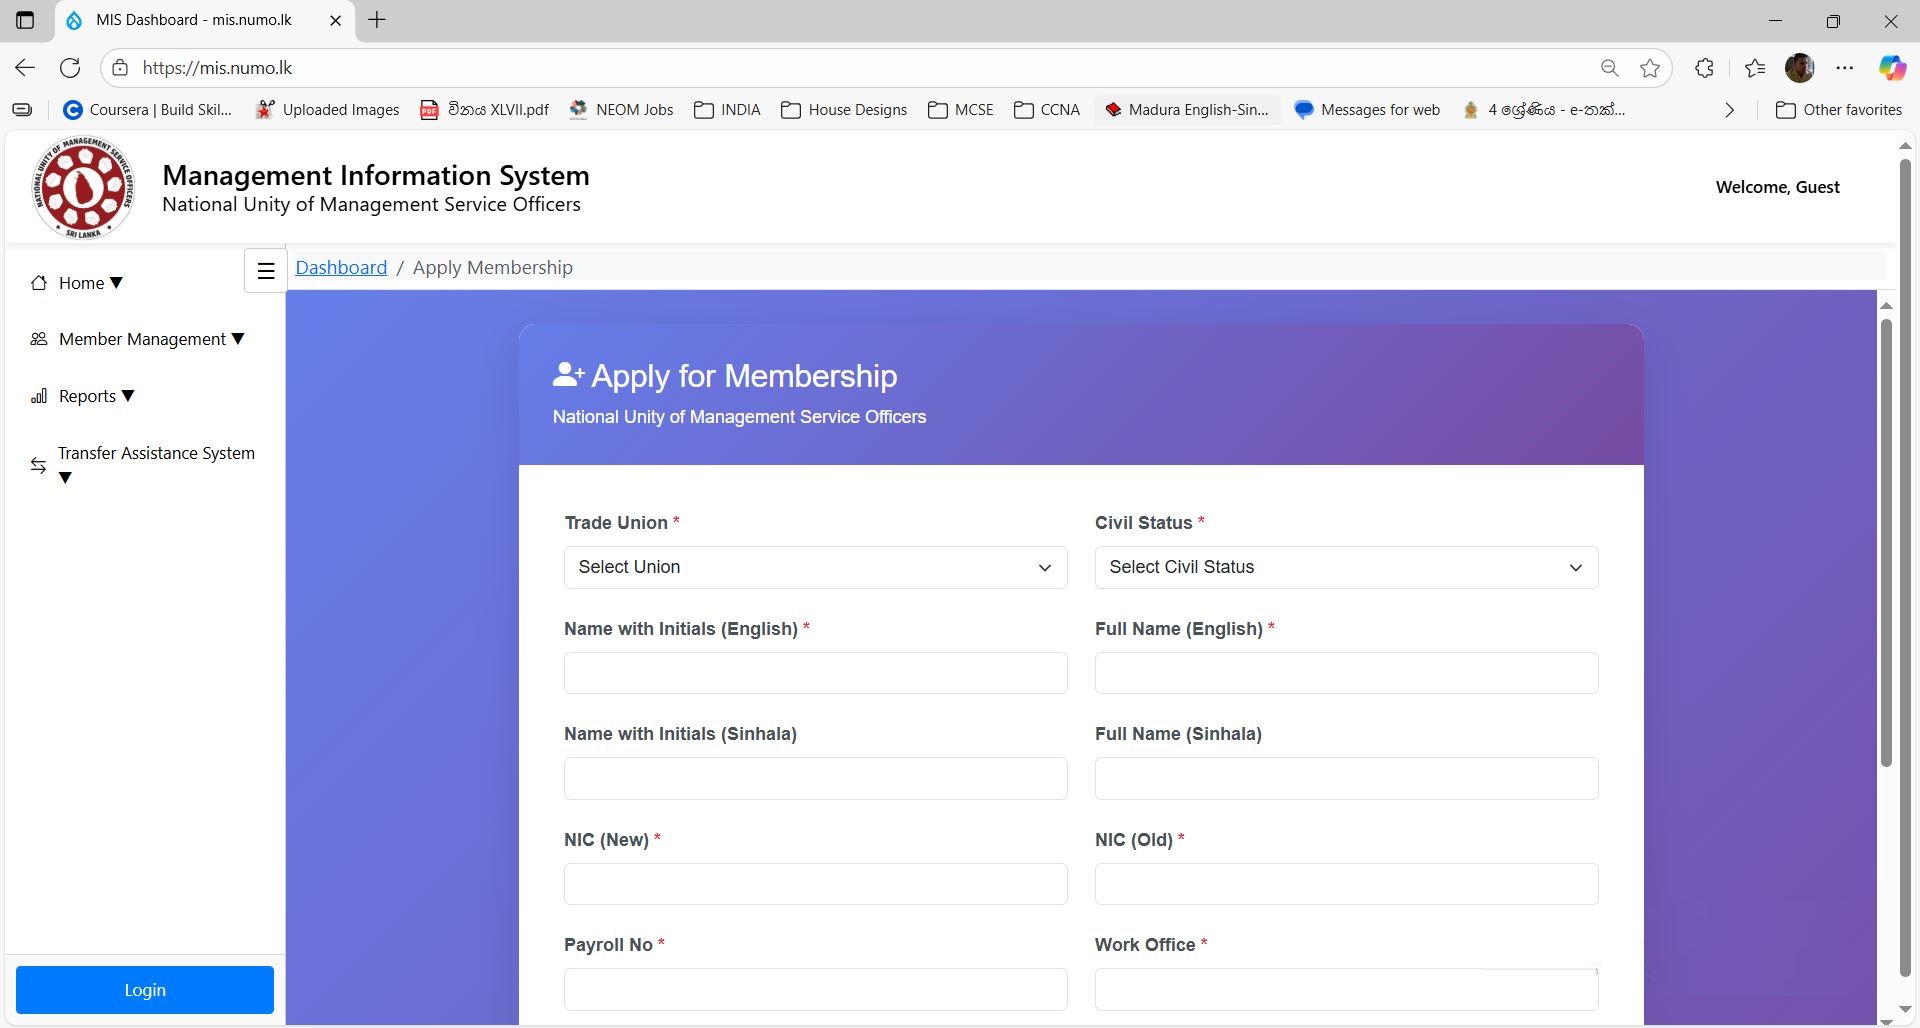The height and width of the screenshot is (1028, 1920).
Task: Open the Trade Union select dropdown
Action: pos(815,567)
